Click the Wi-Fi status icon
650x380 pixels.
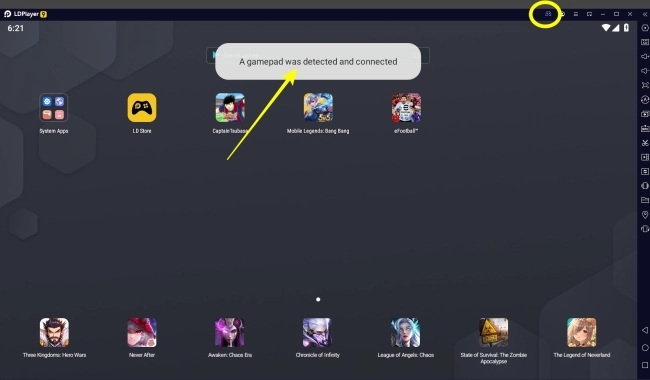[606, 28]
